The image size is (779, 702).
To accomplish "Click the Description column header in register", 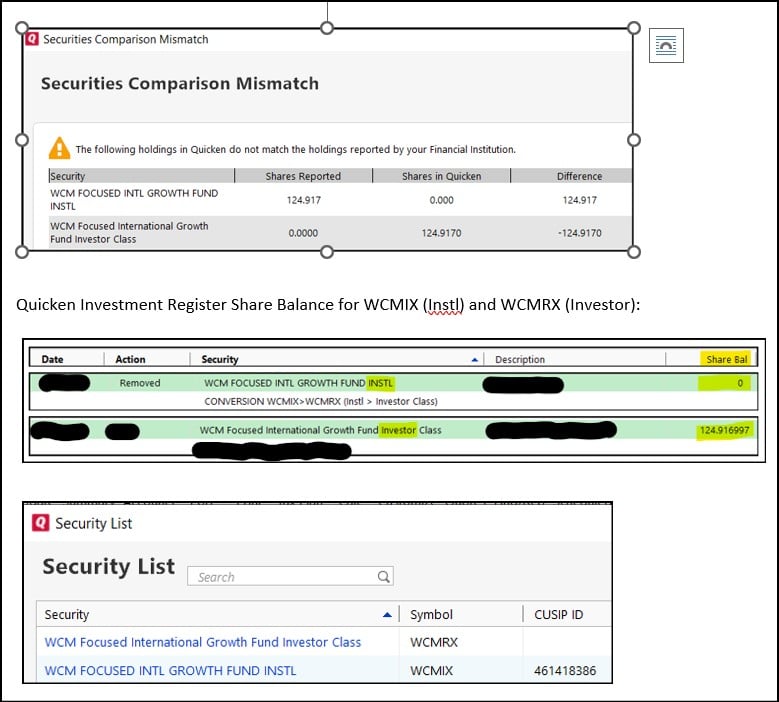I will (520, 359).
